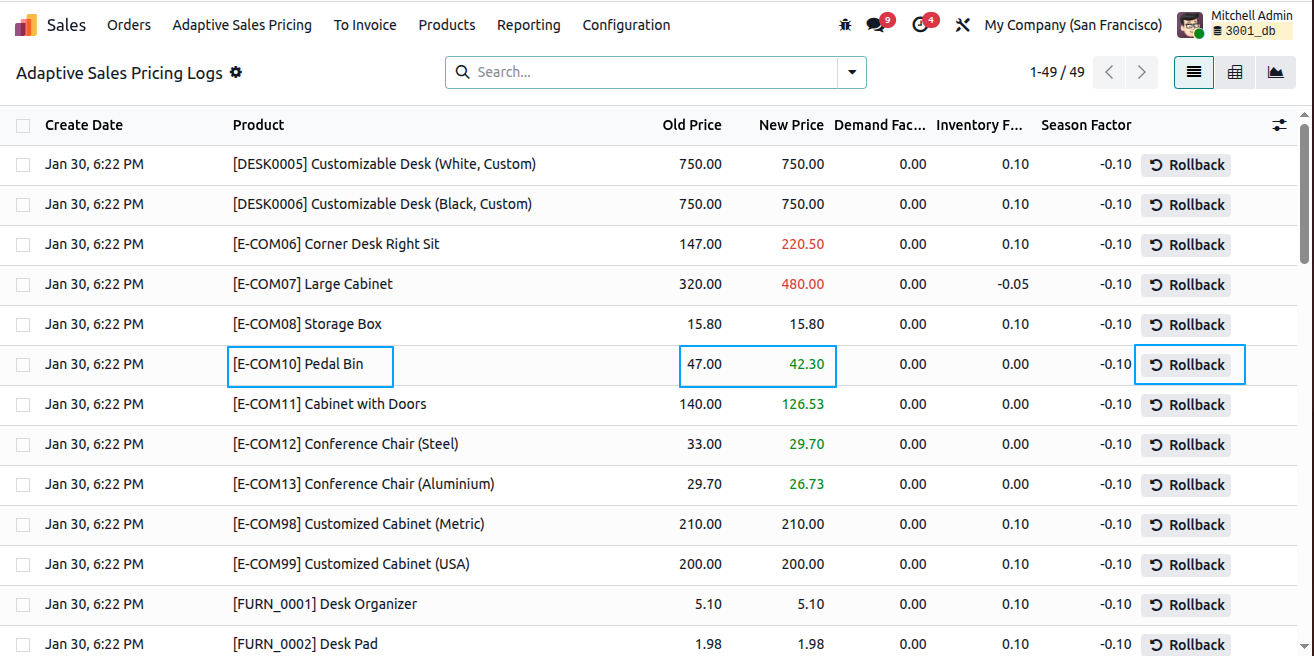Check the Large Cabinet row checkbox
Image resolution: width=1314 pixels, height=656 pixels.
(23, 285)
